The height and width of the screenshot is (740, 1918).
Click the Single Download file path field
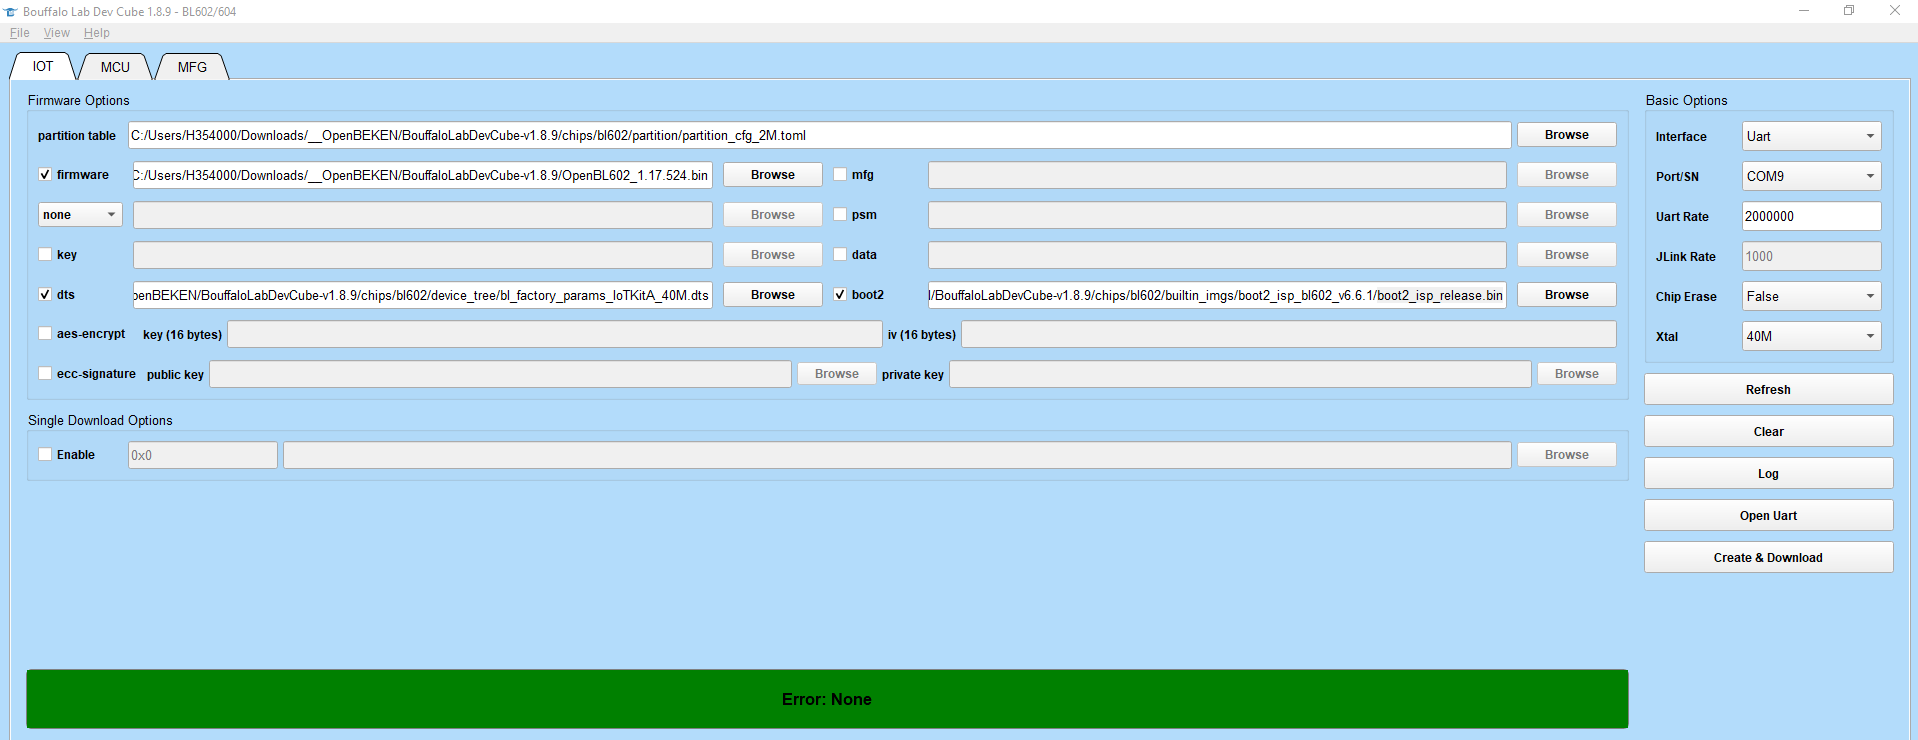(897, 455)
